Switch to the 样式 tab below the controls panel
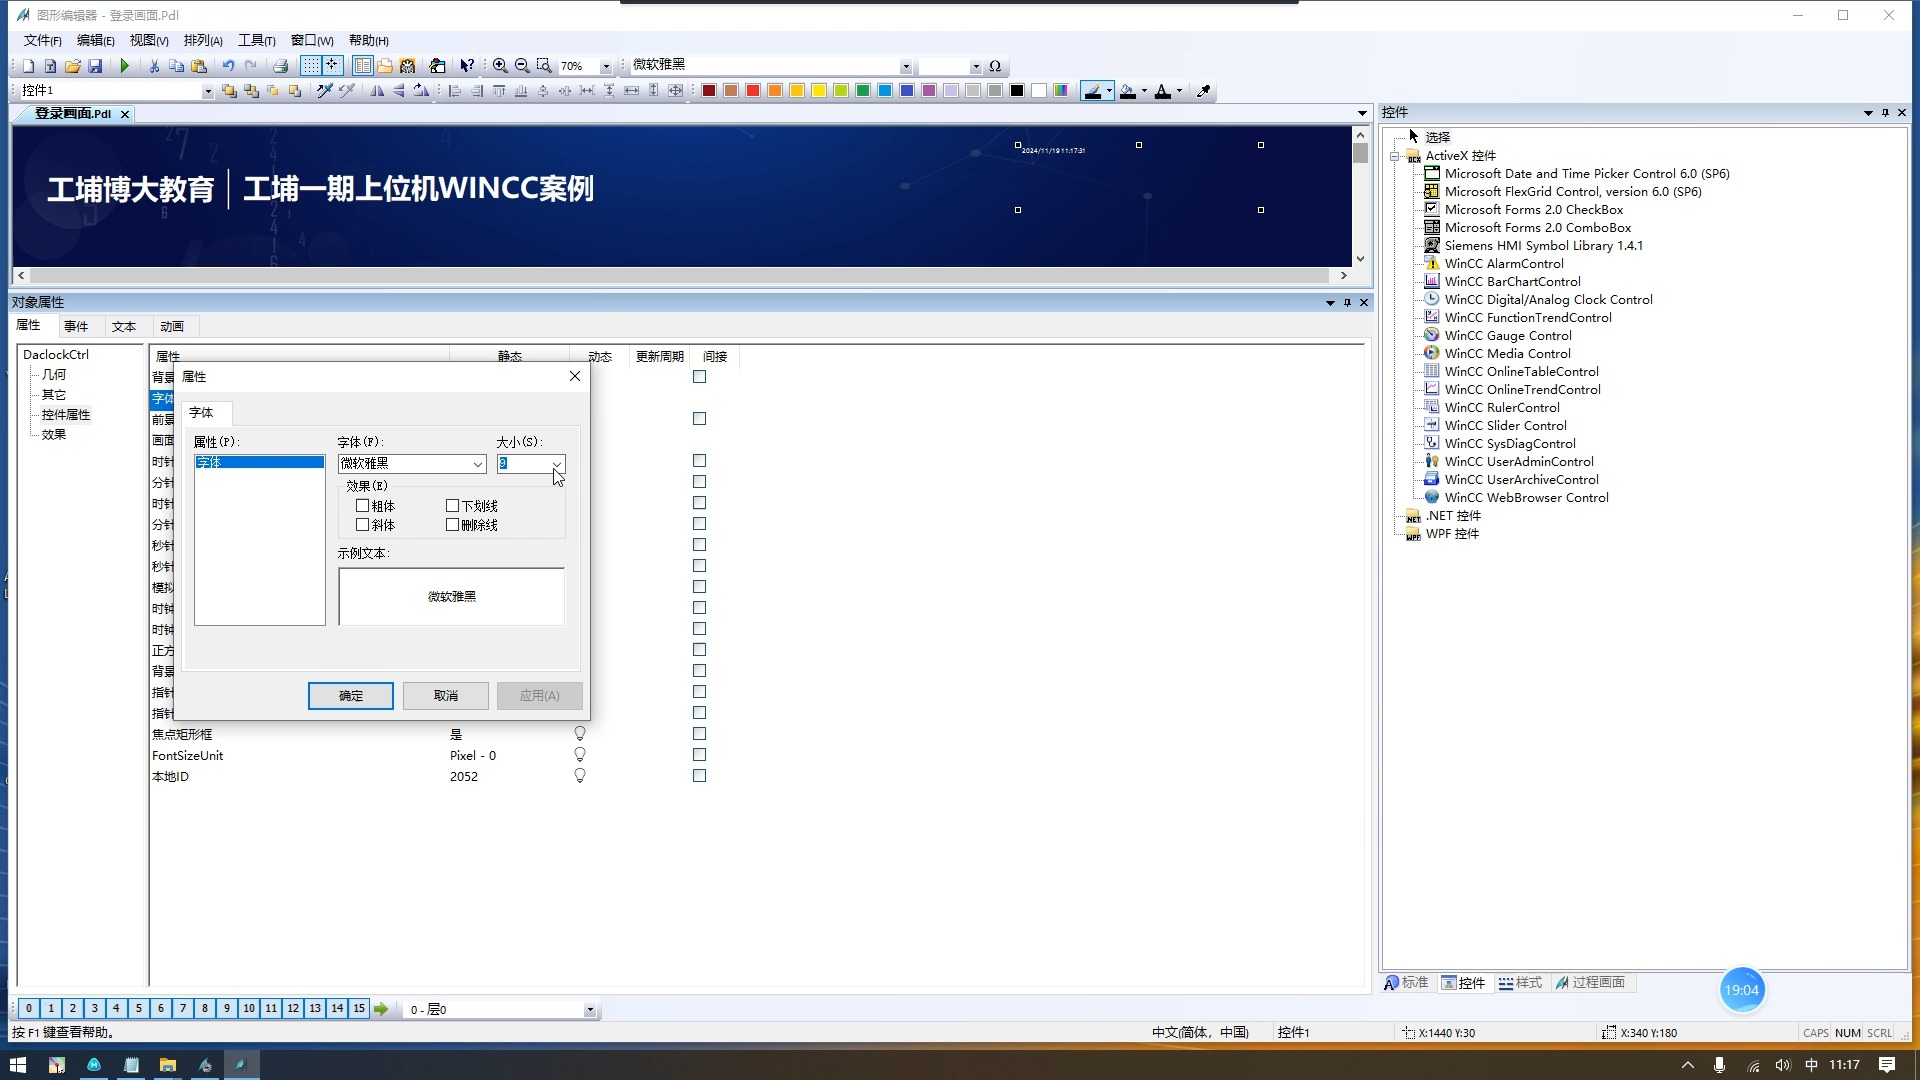This screenshot has width=1920, height=1080. [x=1521, y=983]
